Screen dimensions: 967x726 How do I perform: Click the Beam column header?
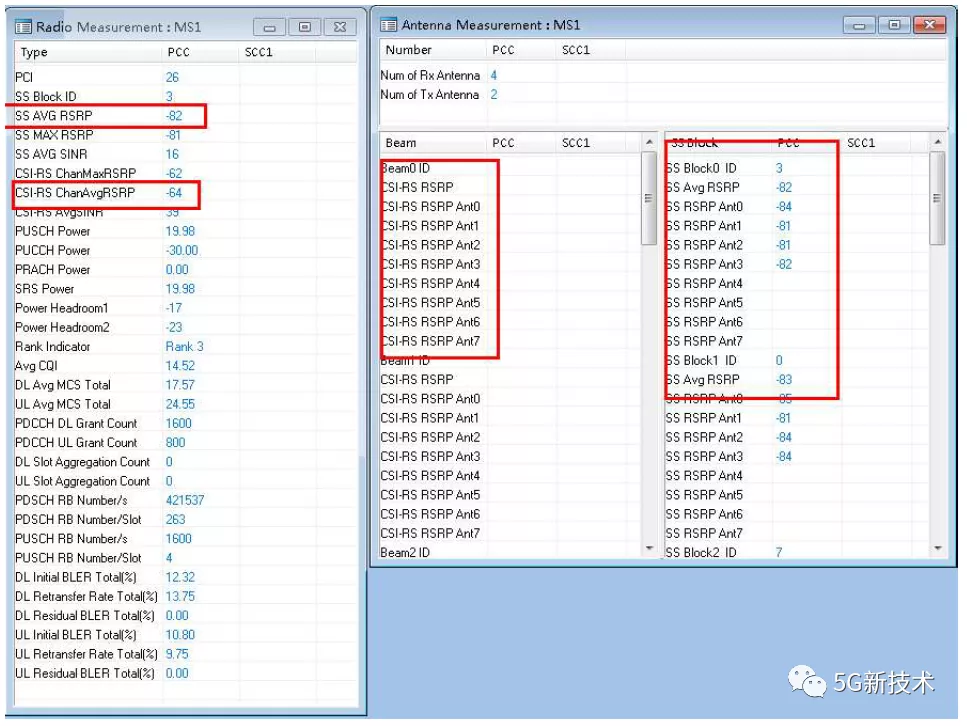[433, 143]
